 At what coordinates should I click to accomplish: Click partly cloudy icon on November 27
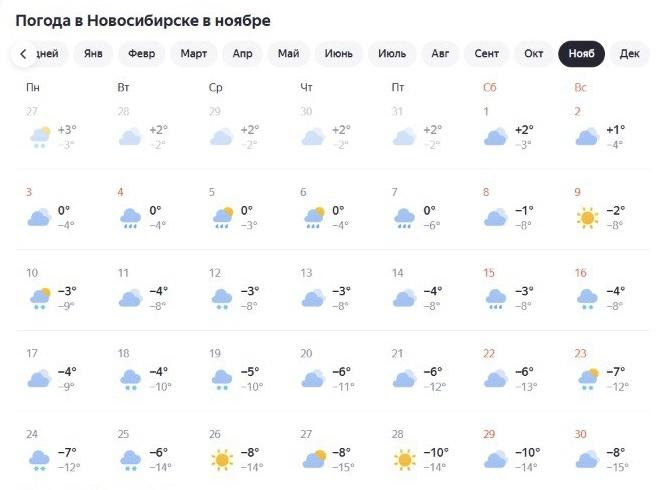(x=313, y=460)
